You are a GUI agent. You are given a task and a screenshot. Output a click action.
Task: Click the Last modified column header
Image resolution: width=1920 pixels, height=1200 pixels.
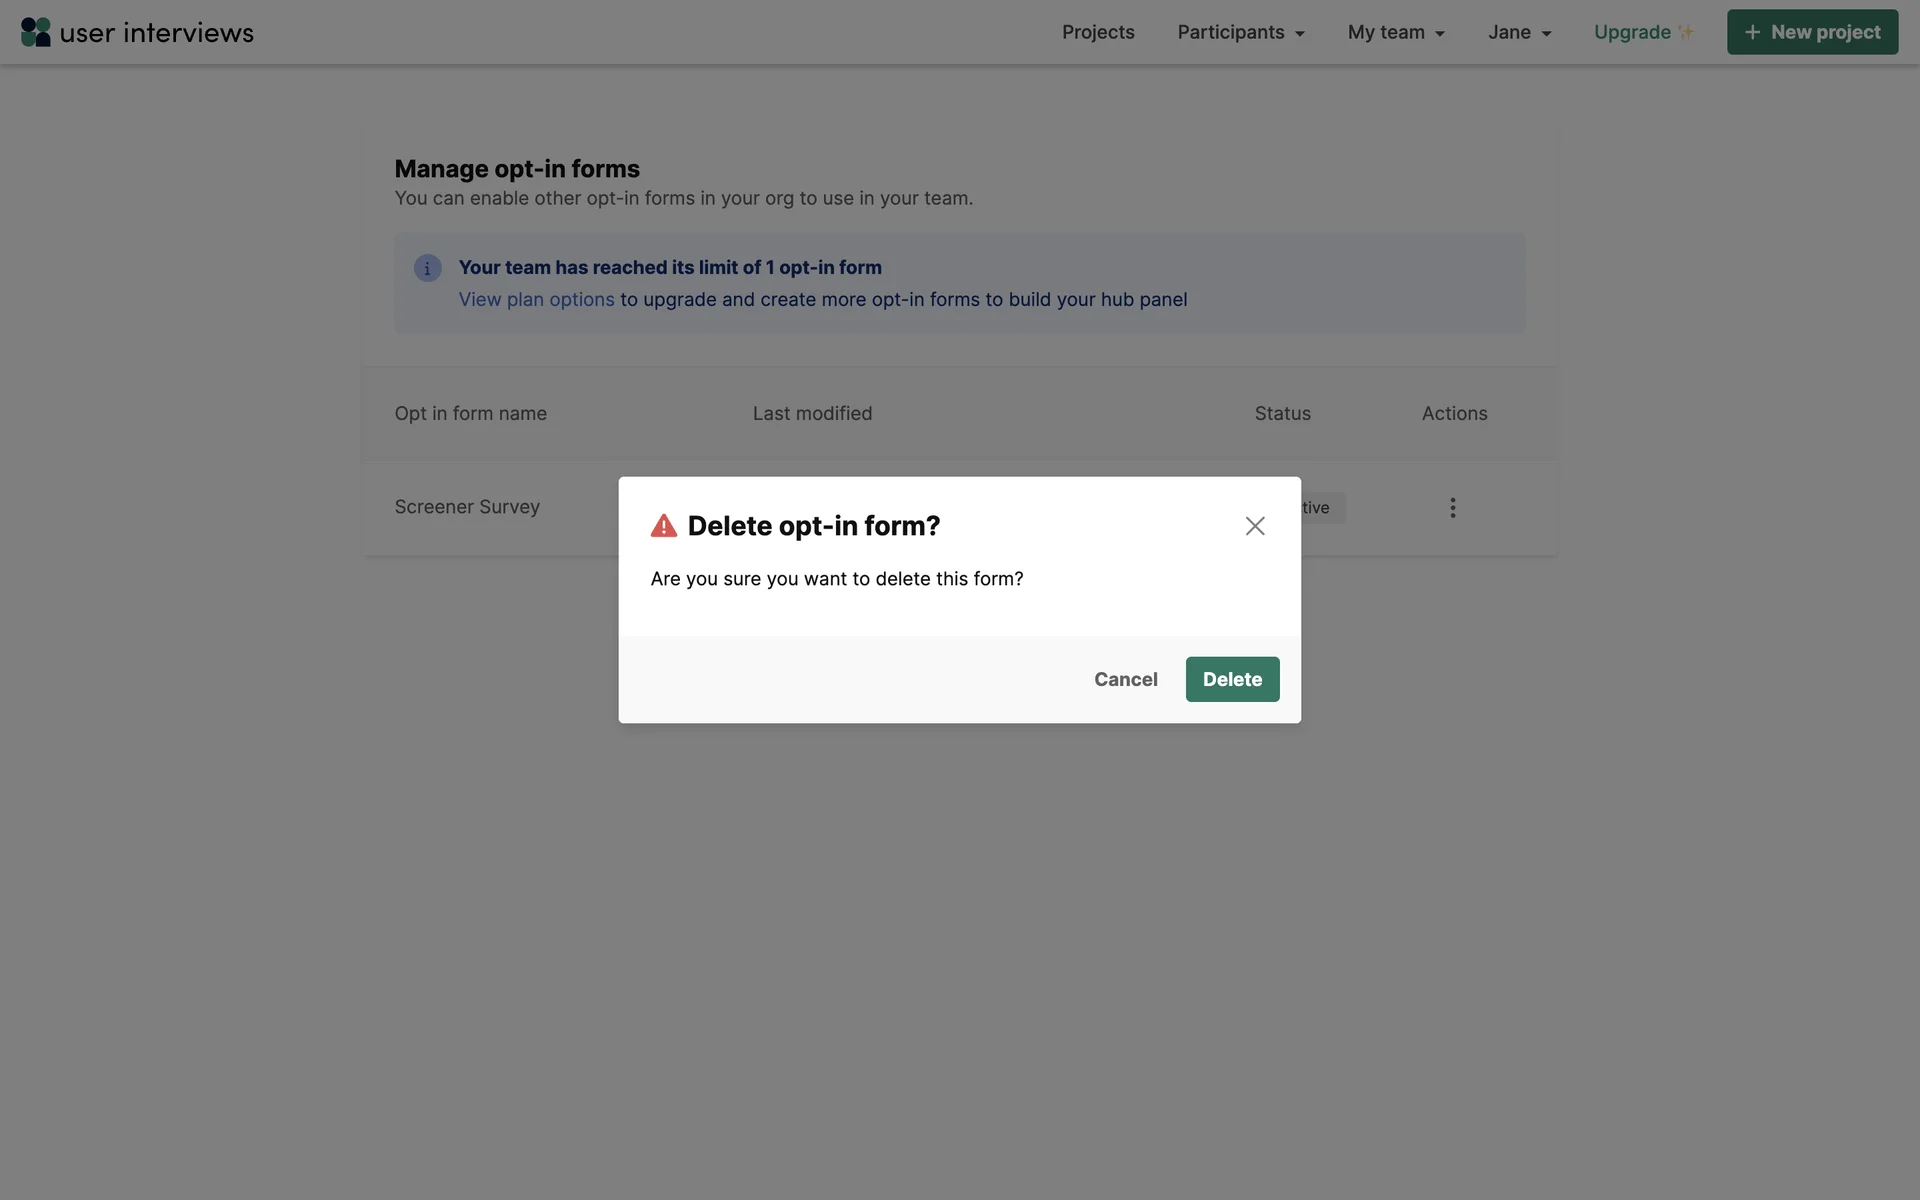[812, 413]
